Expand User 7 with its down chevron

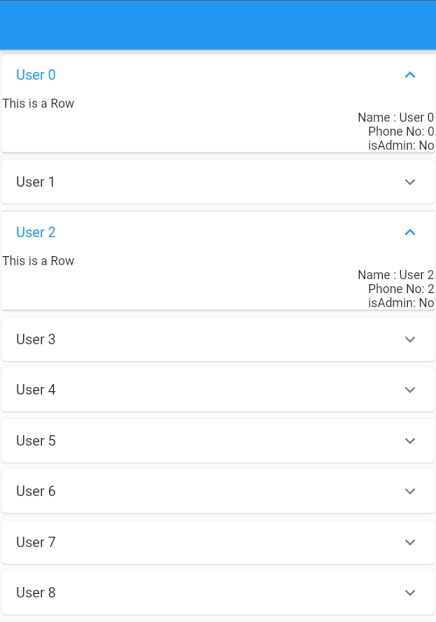click(410, 542)
